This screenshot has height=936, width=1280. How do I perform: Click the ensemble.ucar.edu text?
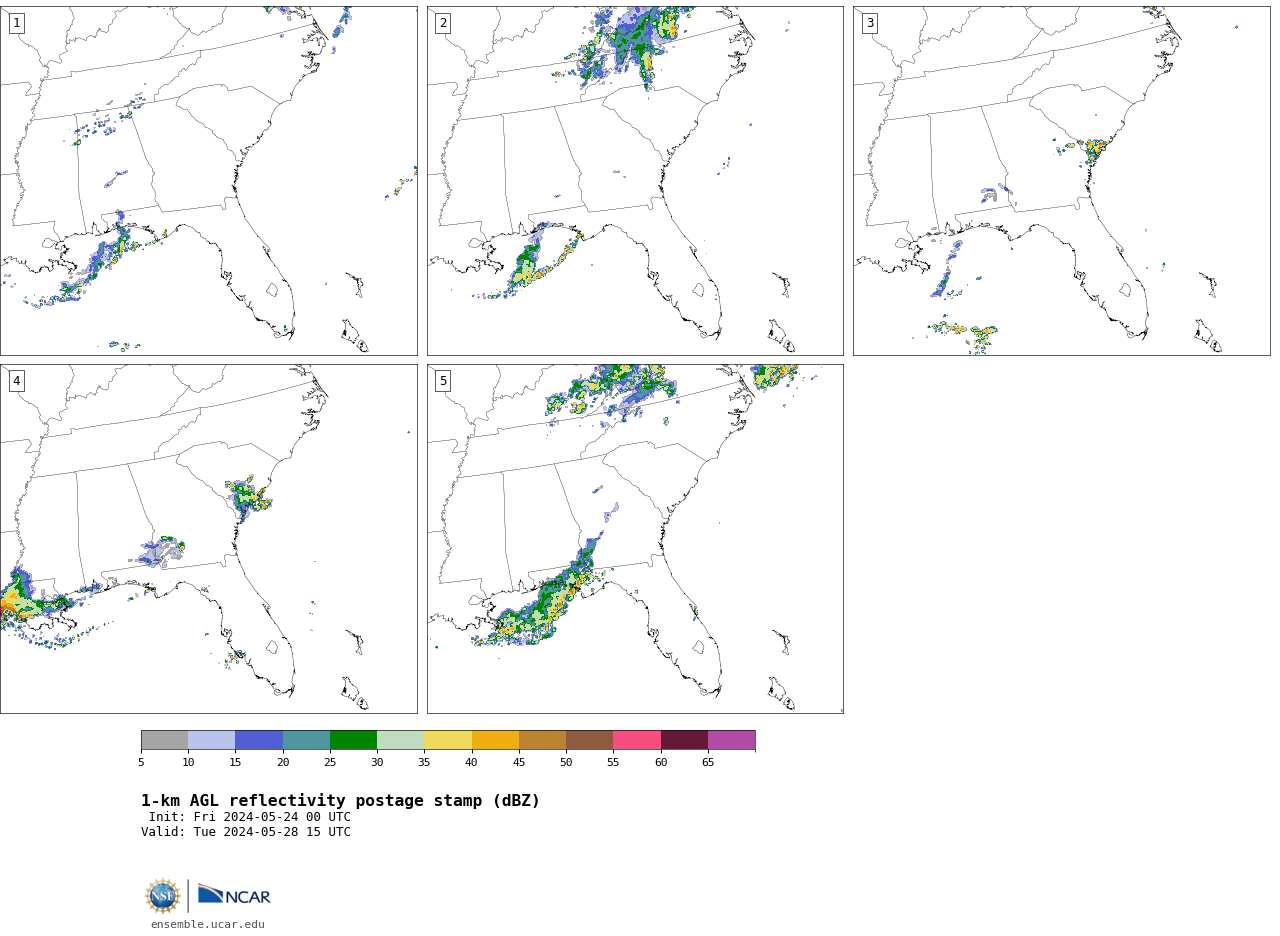[208, 925]
